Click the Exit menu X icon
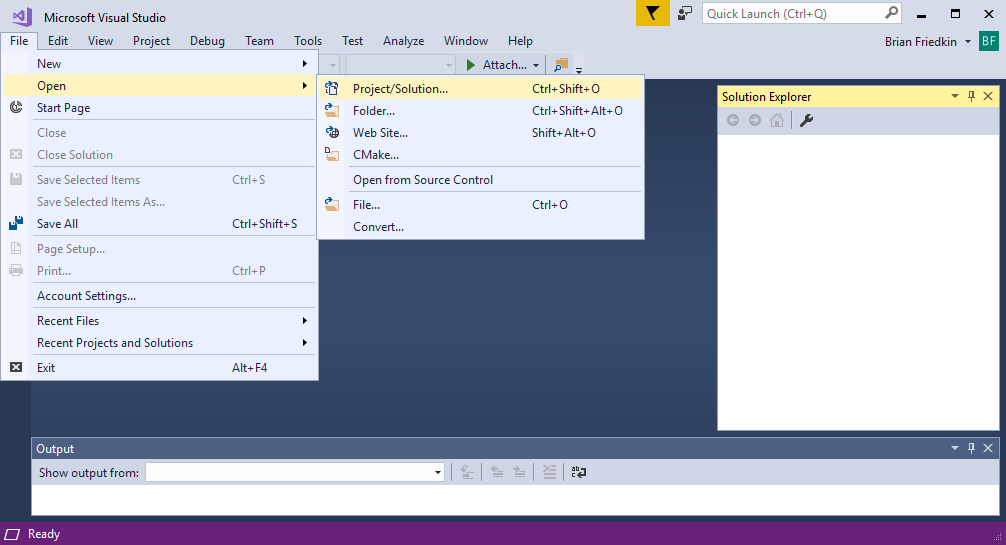The width and height of the screenshot is (1006, 545). [x=16, y=367]
